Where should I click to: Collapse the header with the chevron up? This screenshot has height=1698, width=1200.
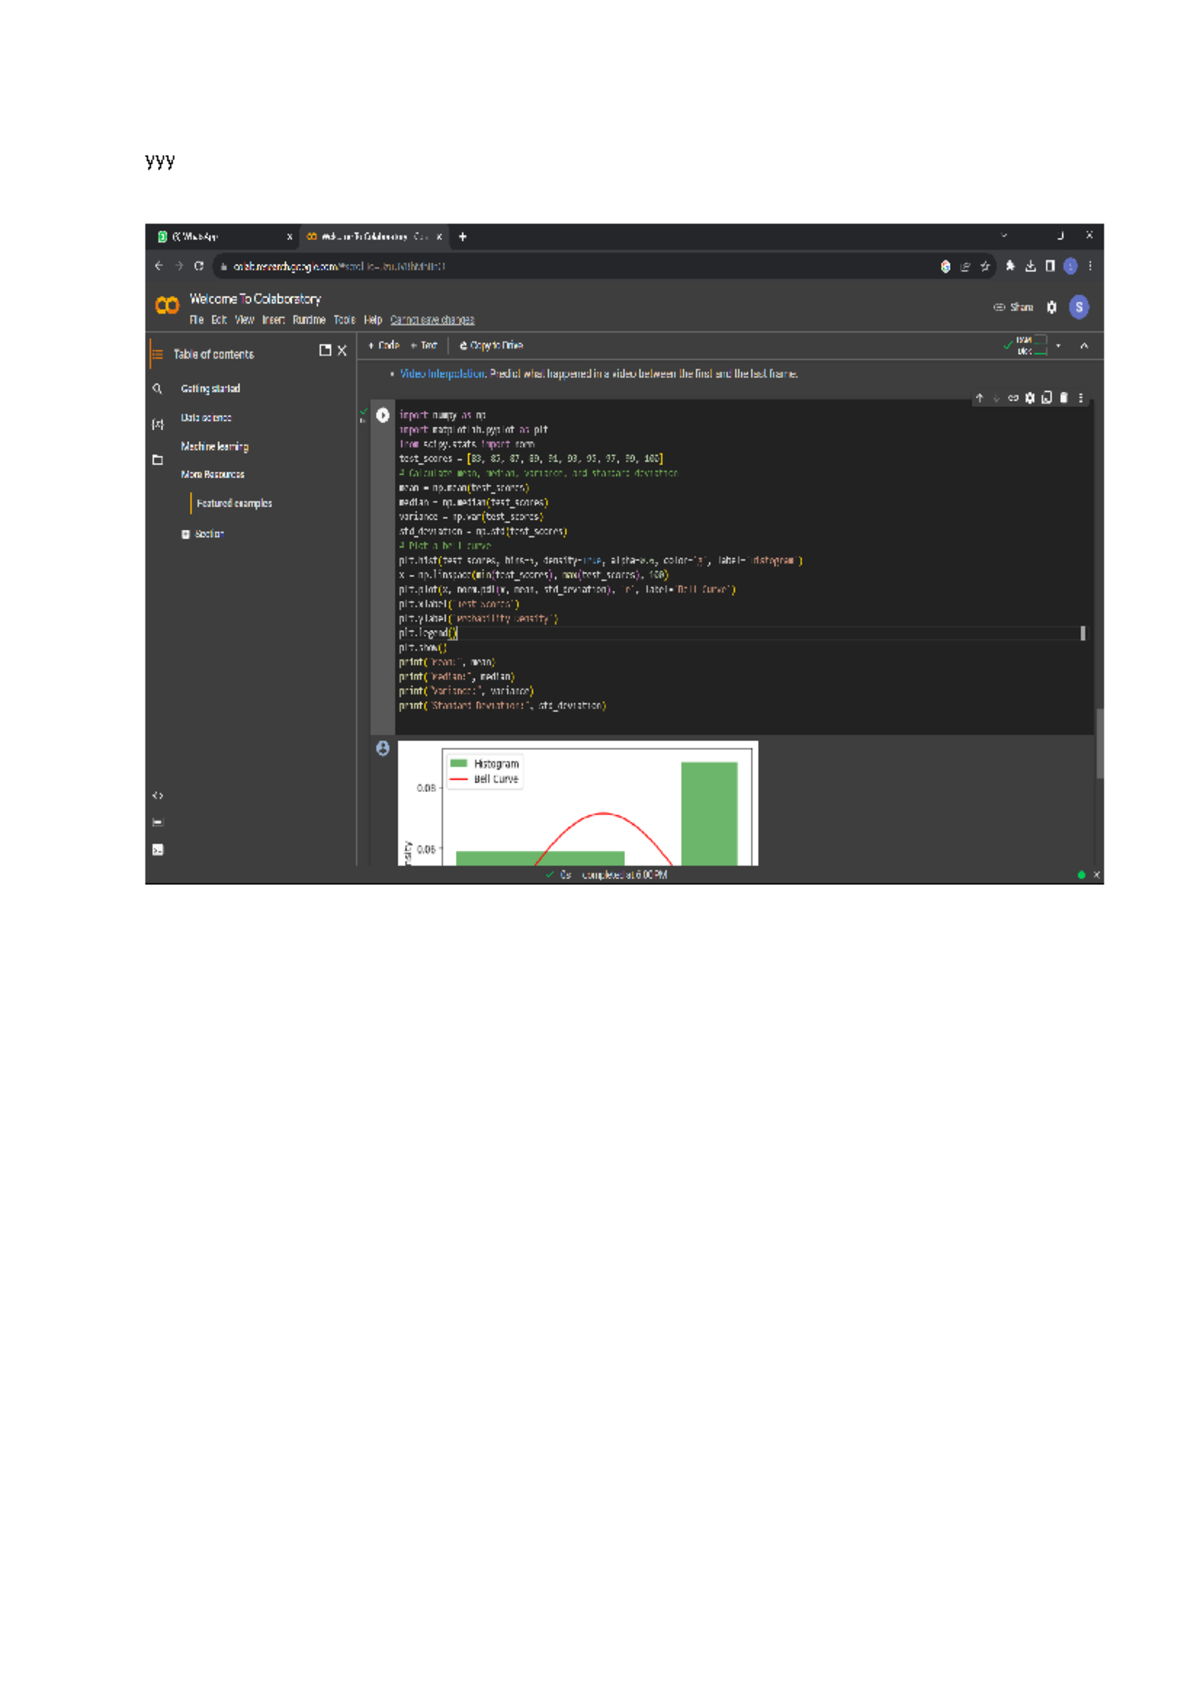[x=1084, y=346]
